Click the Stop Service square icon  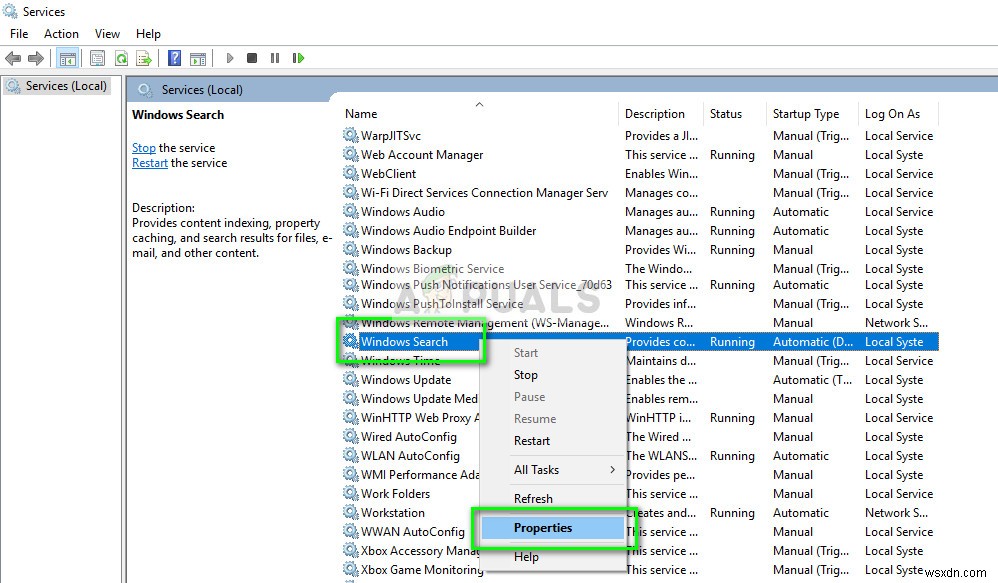click(x=252, y=59)
